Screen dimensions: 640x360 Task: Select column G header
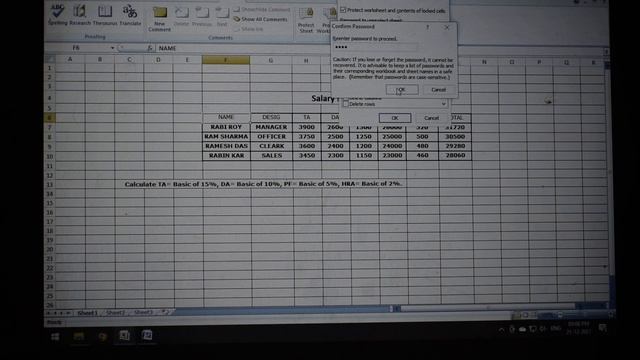point(271,60)
